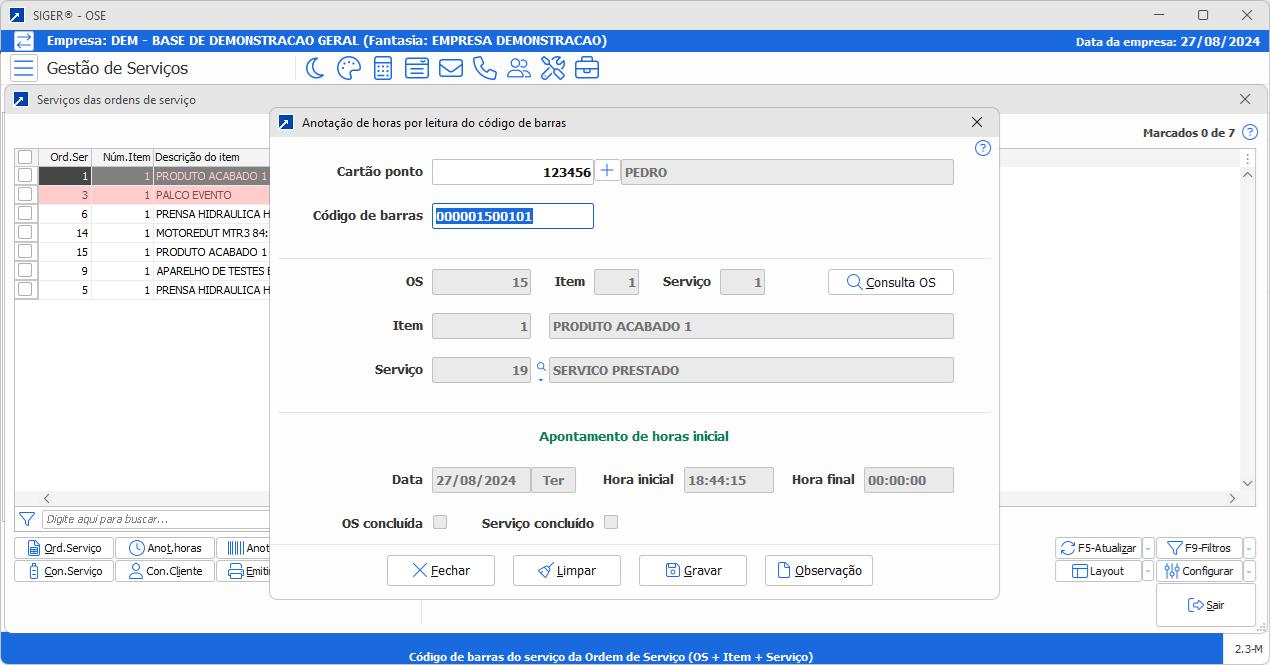The image size is (1270, 665).
Task: Tick the checkbox for the PALCO EVENTO row
Action: pyautogui.click(x=25, y=195)
